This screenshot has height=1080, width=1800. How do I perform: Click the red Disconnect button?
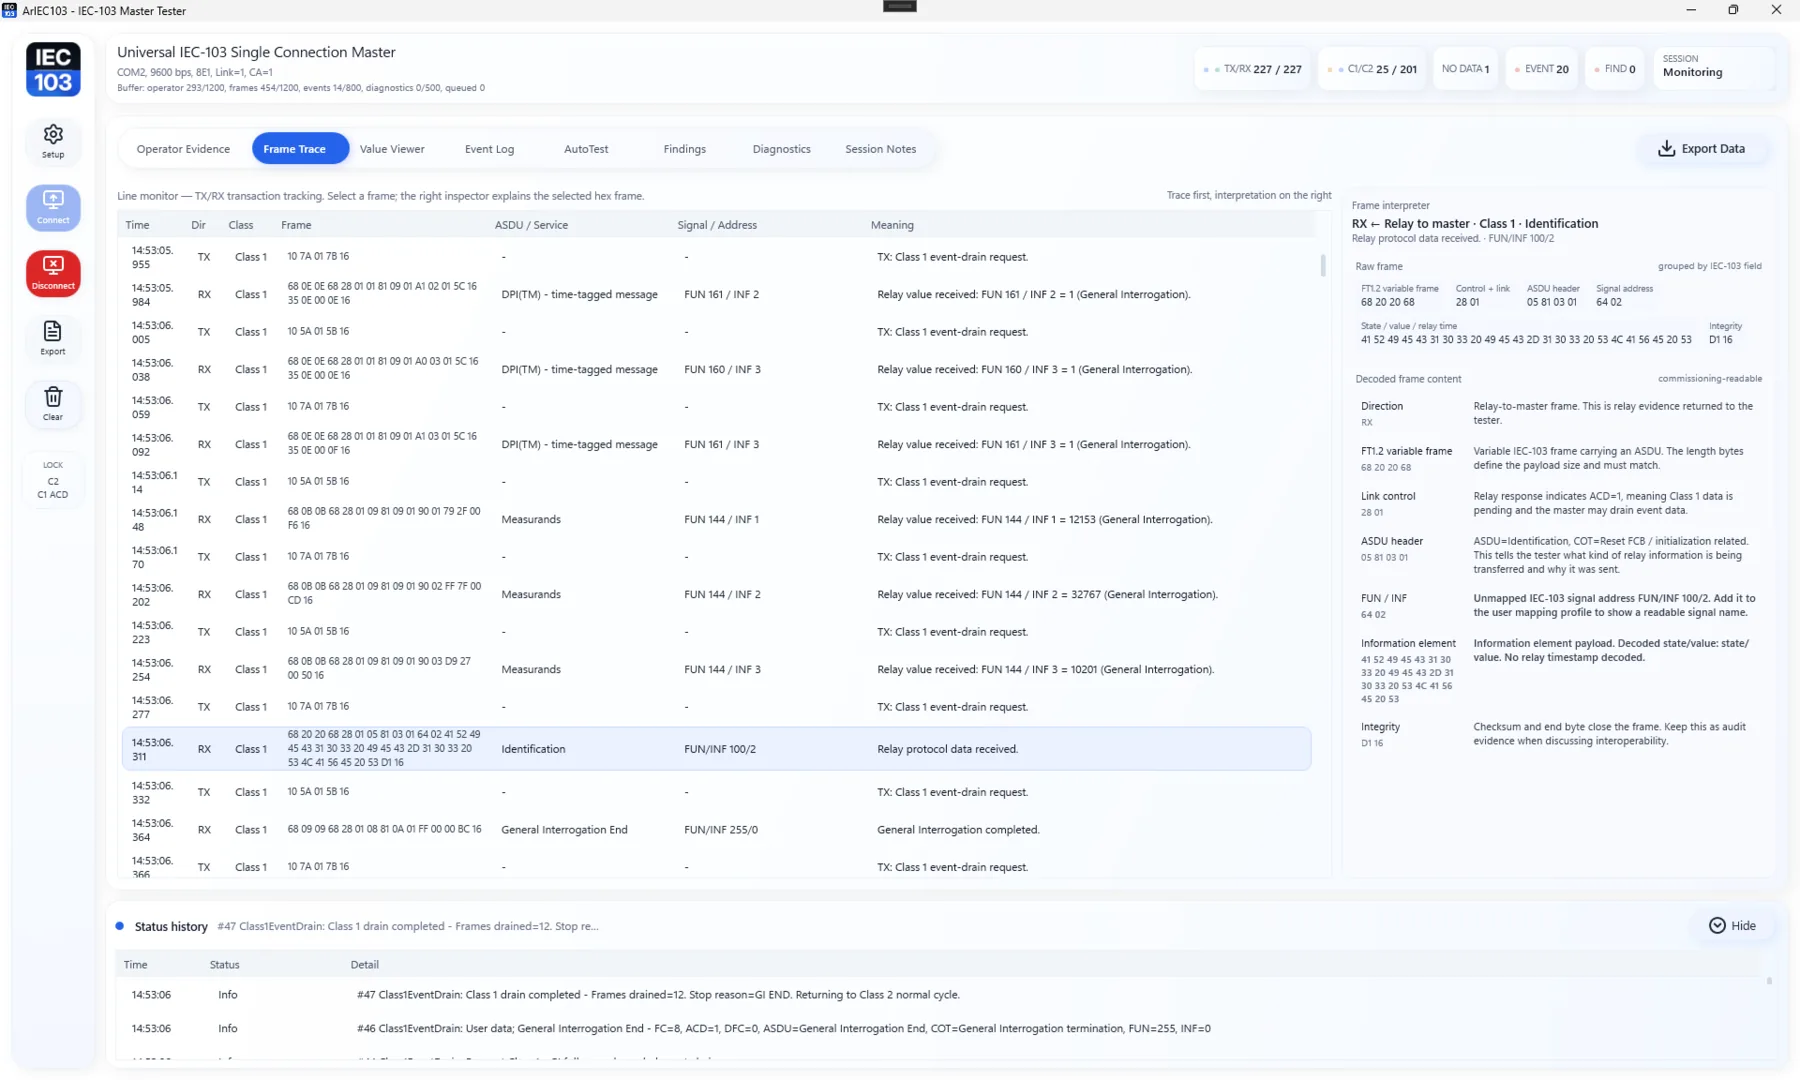pos(53,273)
